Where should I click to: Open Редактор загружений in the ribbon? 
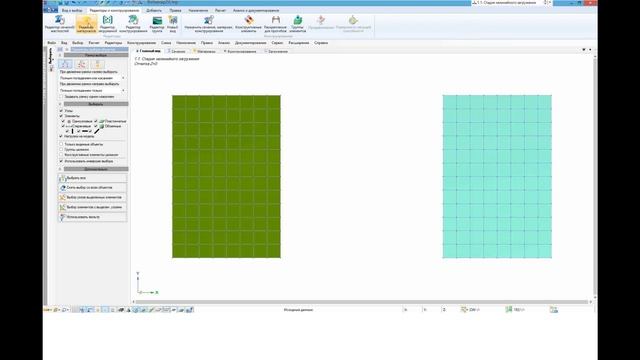(107, 24)
